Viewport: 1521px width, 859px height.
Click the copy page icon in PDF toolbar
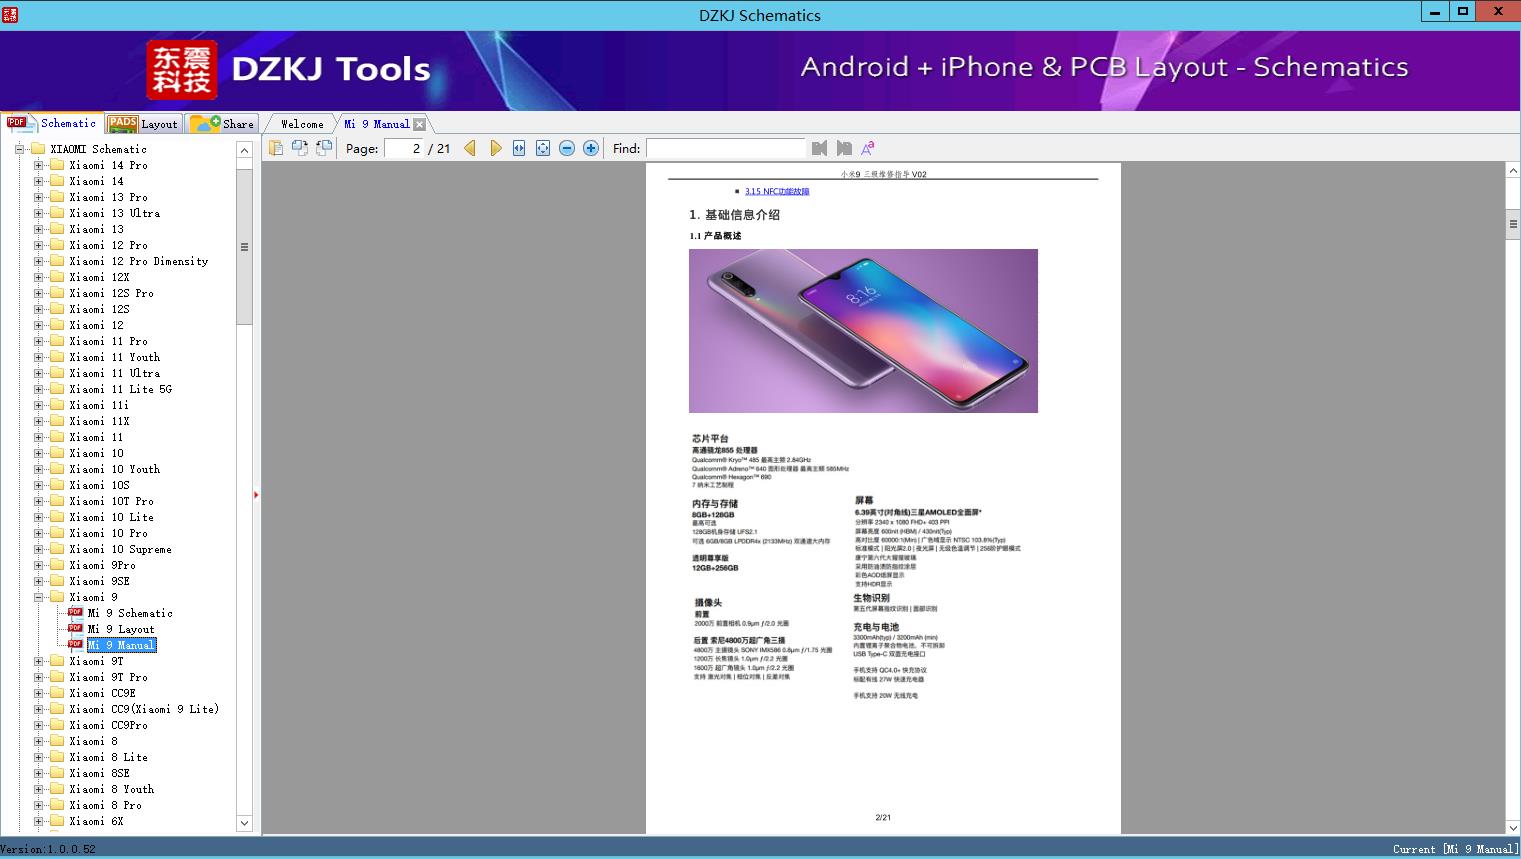(x=276, y=148)
